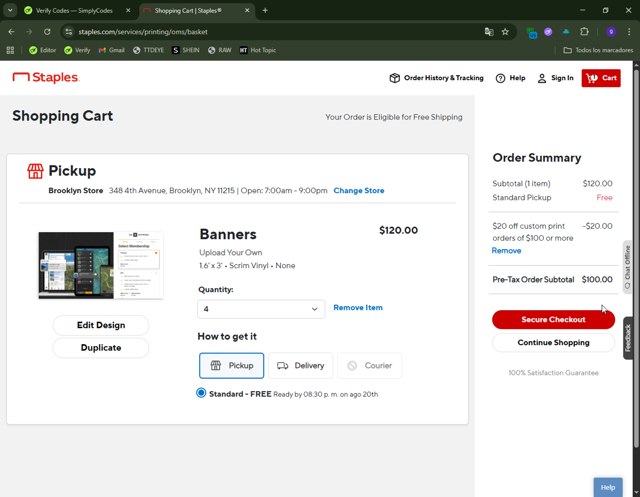Screen dimensions: 640x497
Task: Switch to Verify Codes SimplyCodes tab
Action: [73, 11]
